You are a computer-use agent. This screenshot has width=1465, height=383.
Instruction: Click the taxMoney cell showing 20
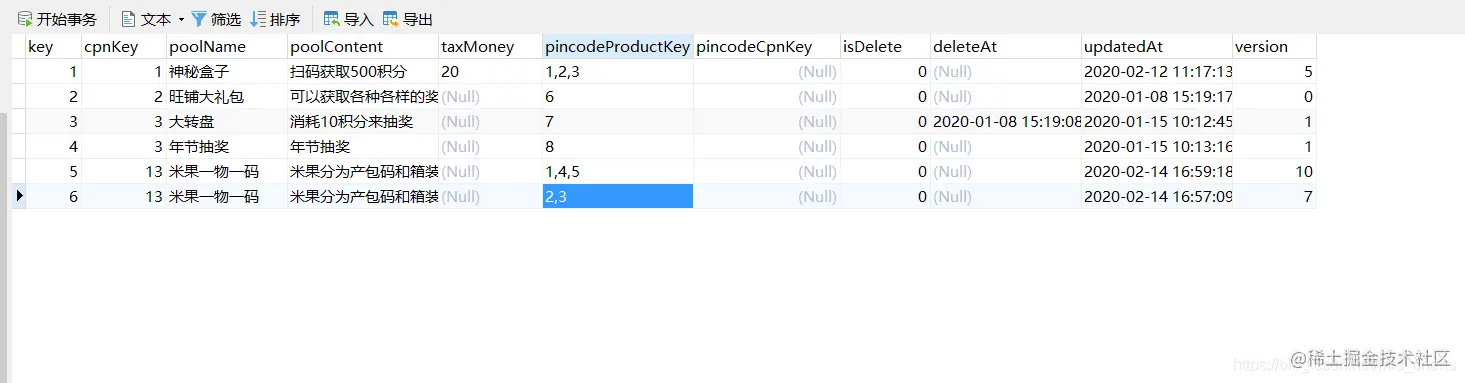(490, 72)
